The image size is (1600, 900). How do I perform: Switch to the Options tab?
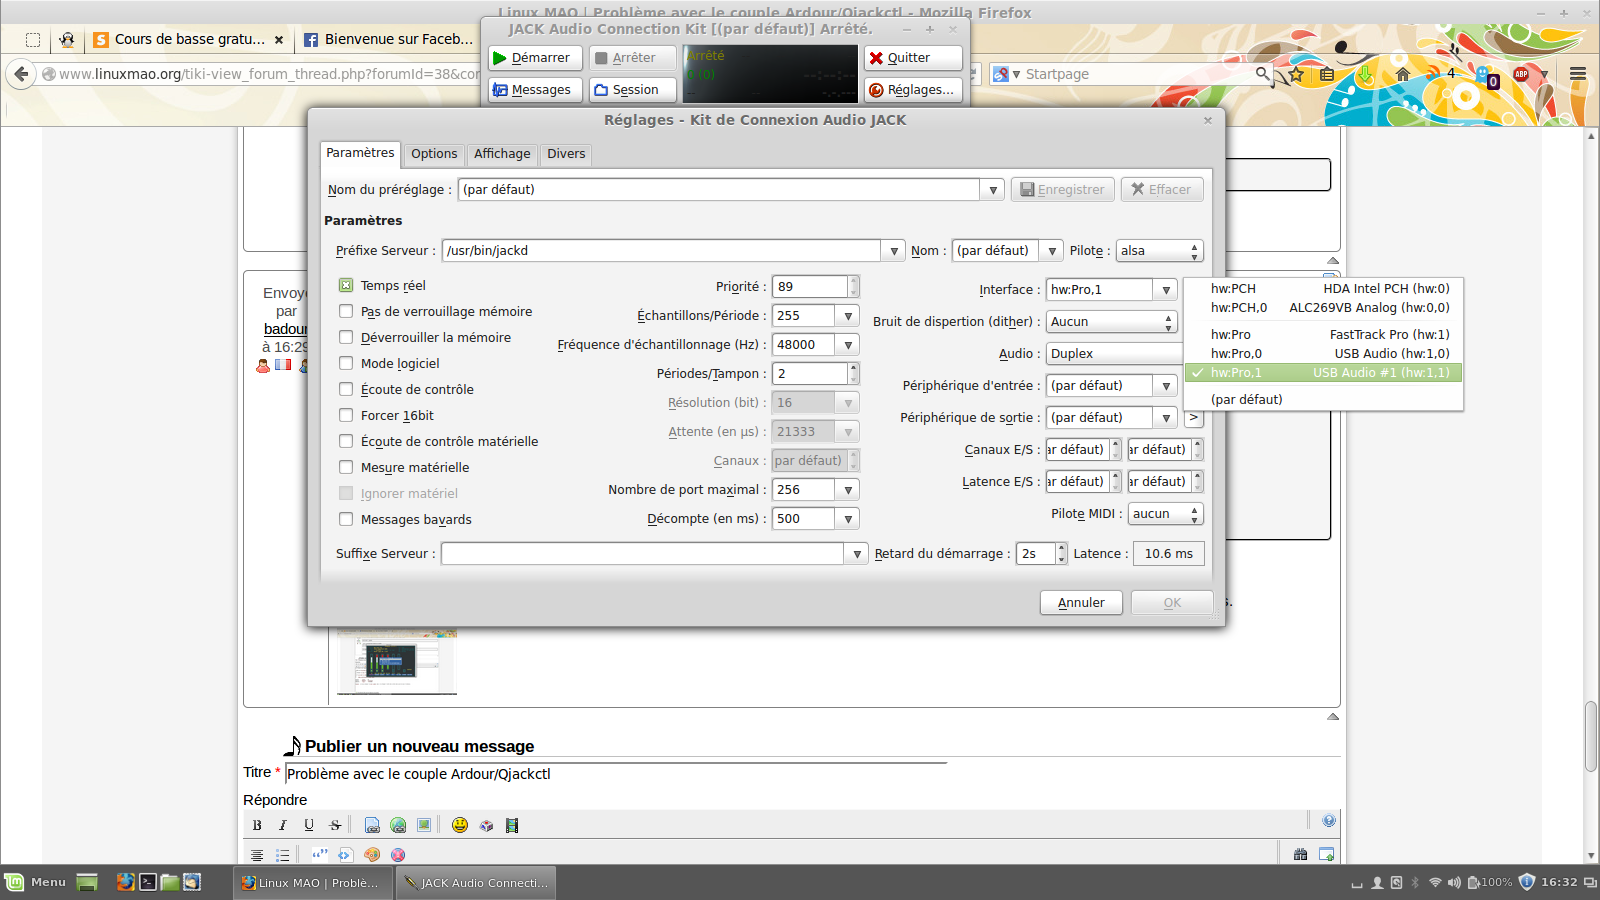(x=434, y=154)
